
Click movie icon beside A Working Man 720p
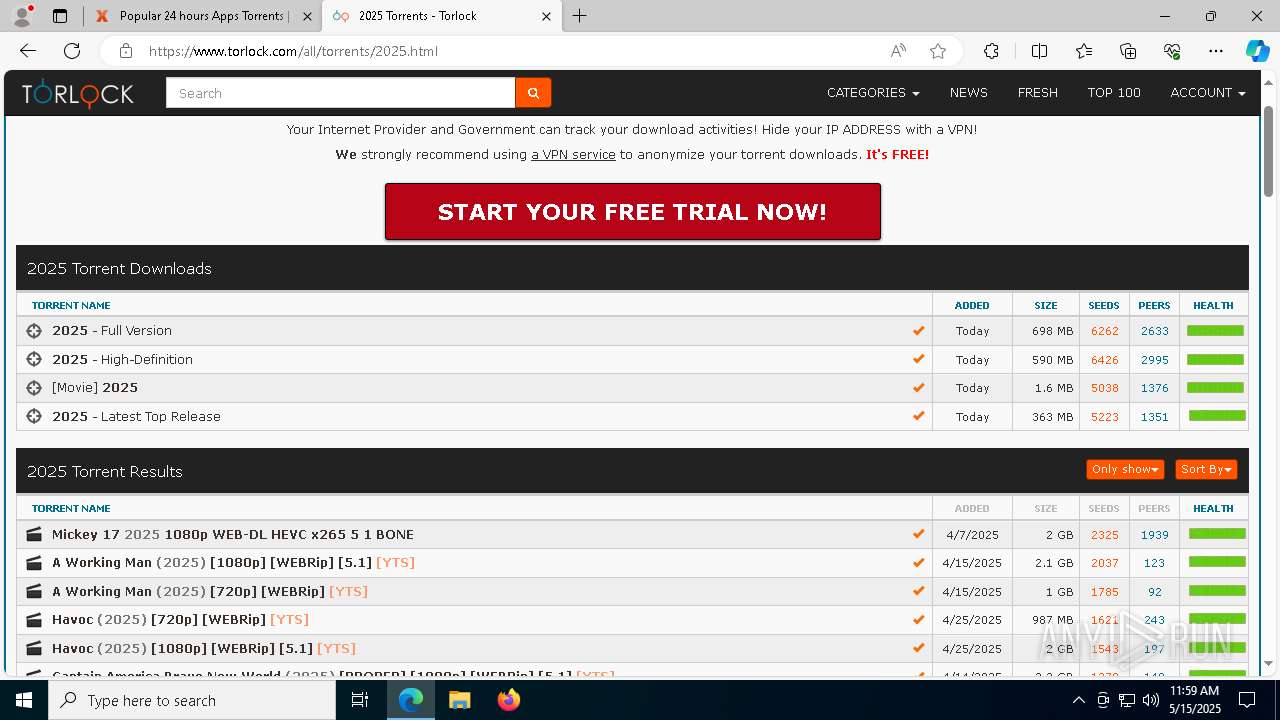(34, 592)
